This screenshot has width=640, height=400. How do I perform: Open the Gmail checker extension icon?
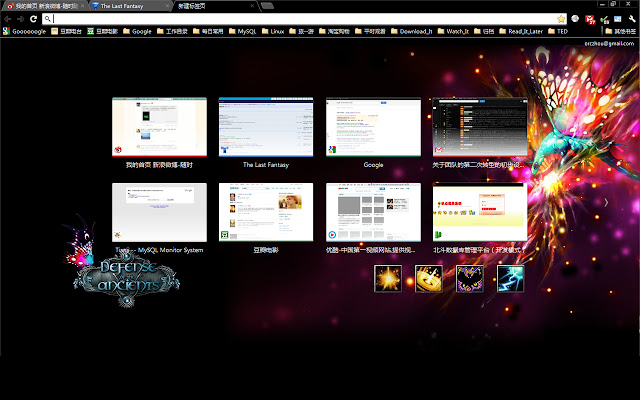pos(590,19)
